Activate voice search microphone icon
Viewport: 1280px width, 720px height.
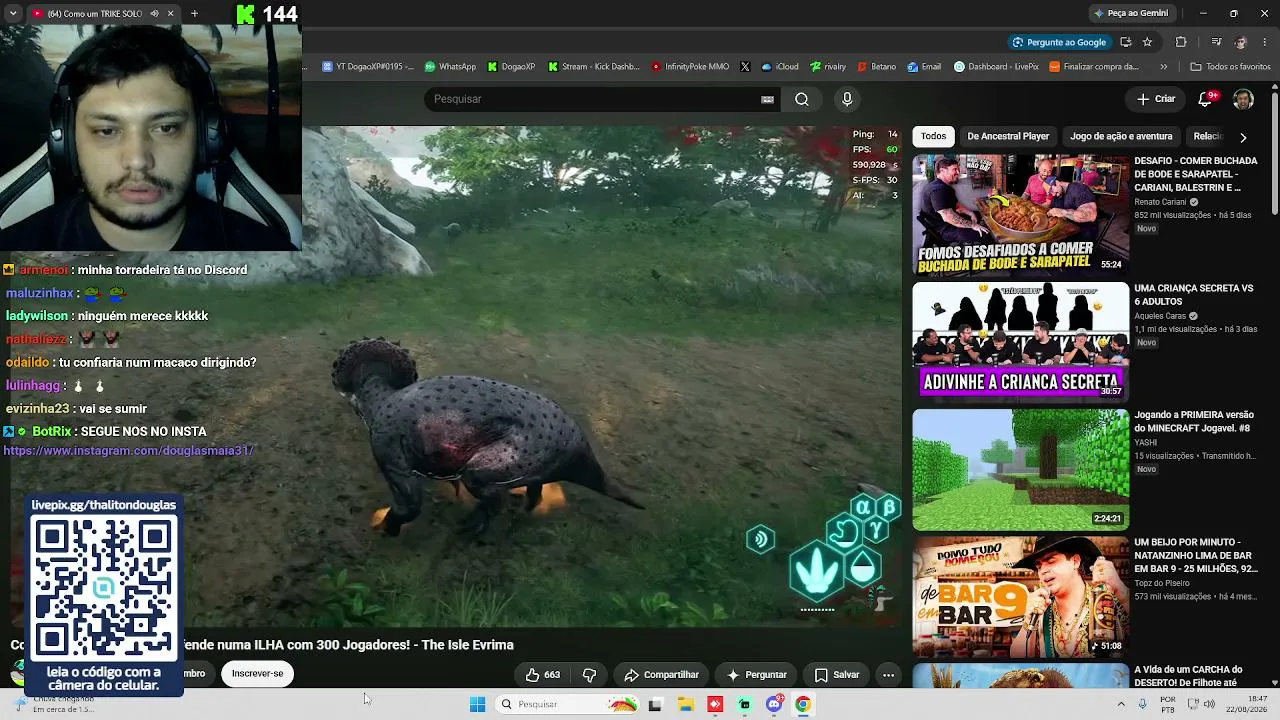click(847, 99)
